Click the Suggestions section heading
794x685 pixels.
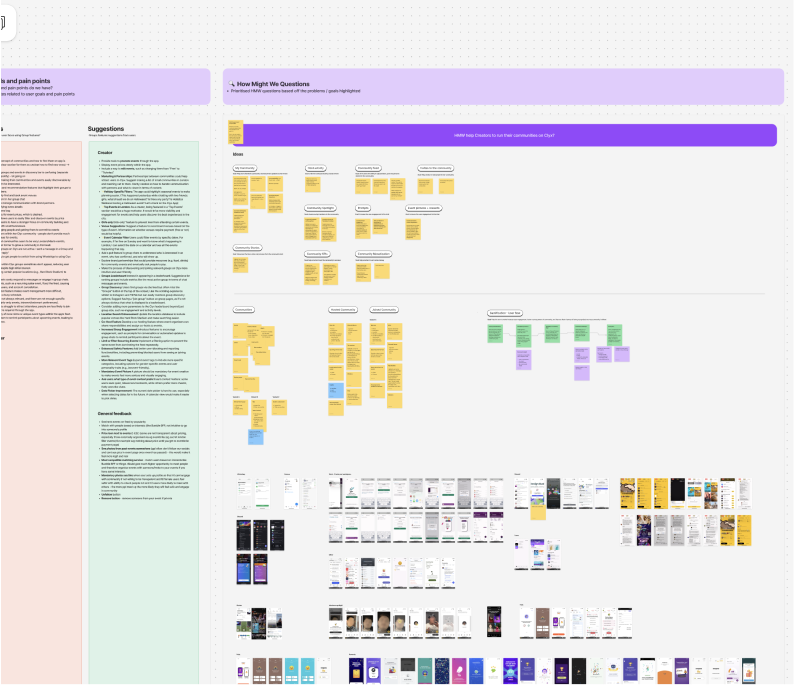pyautogui.click(x=106, y=129)
